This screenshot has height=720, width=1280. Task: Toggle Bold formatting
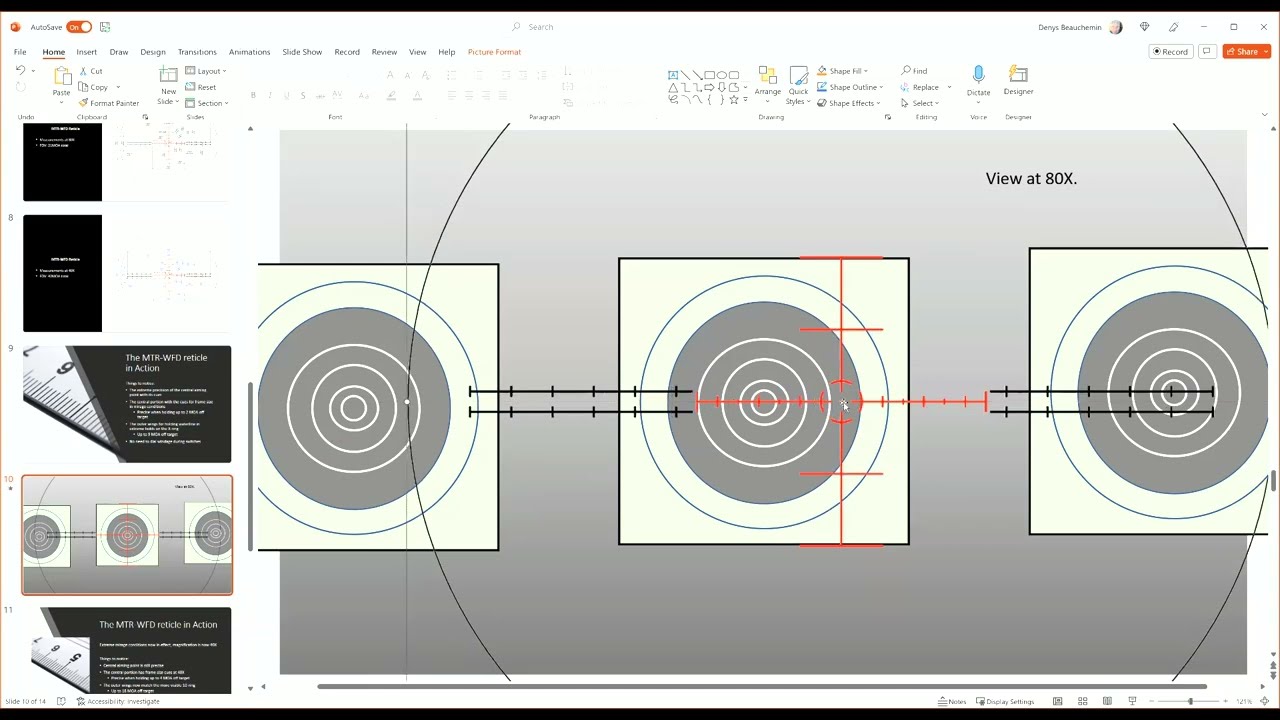tap(253, 96)
